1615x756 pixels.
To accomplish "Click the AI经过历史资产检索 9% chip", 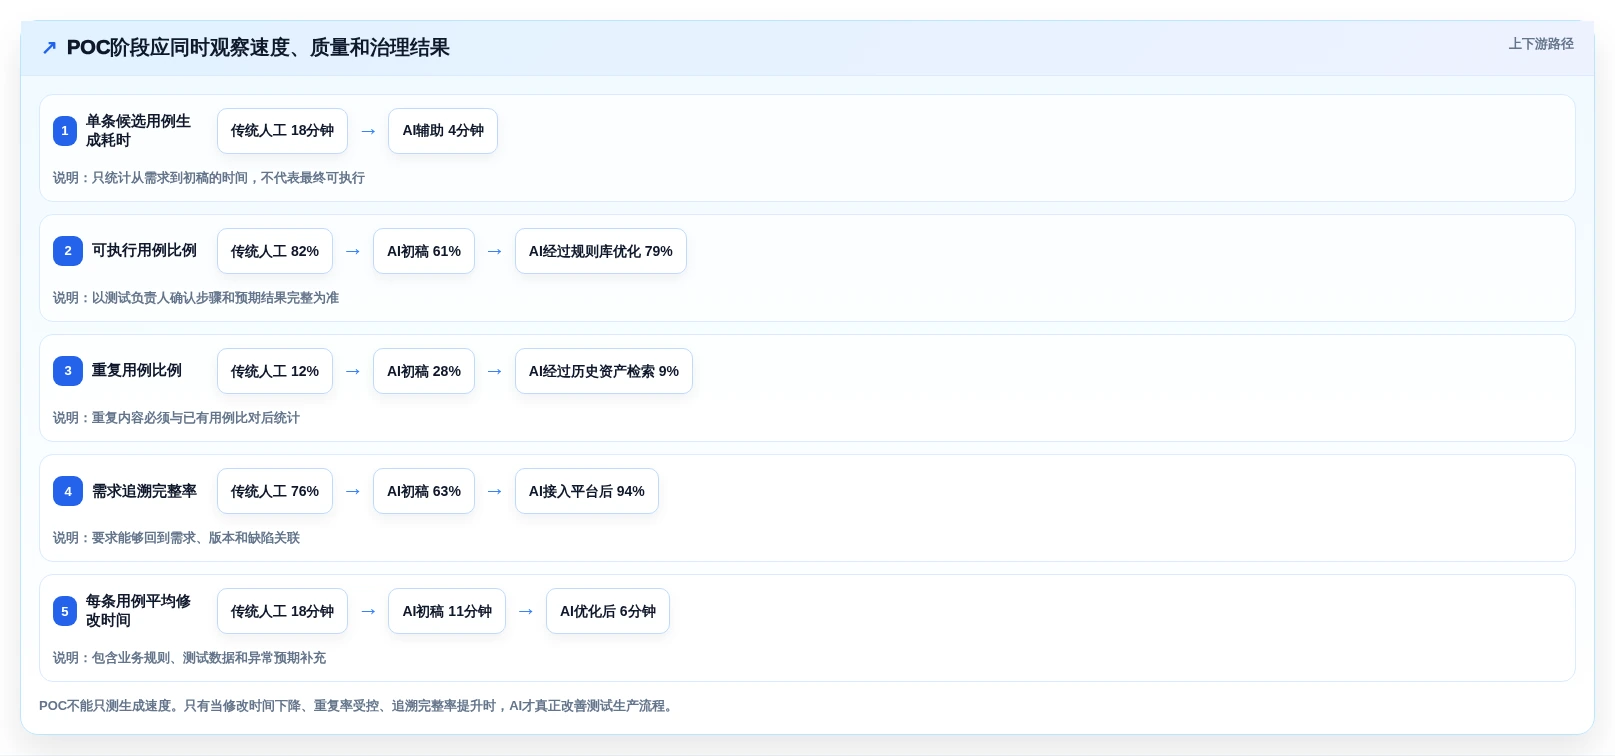I will pos(604,371).
